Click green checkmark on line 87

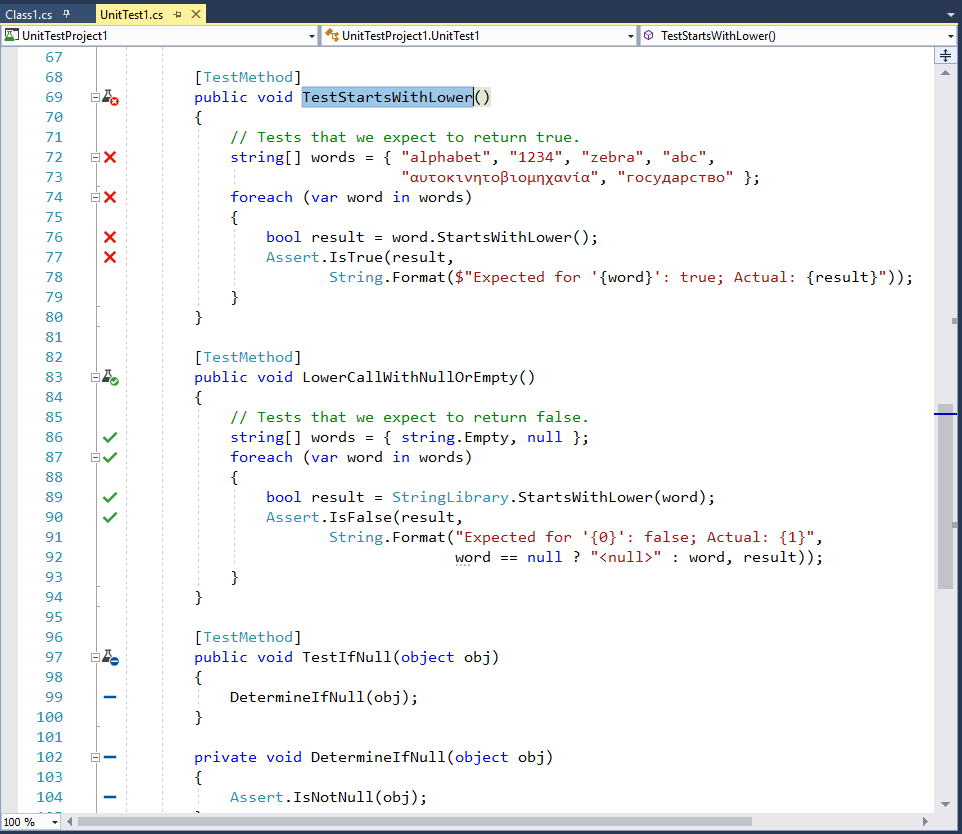click(110, 457)
